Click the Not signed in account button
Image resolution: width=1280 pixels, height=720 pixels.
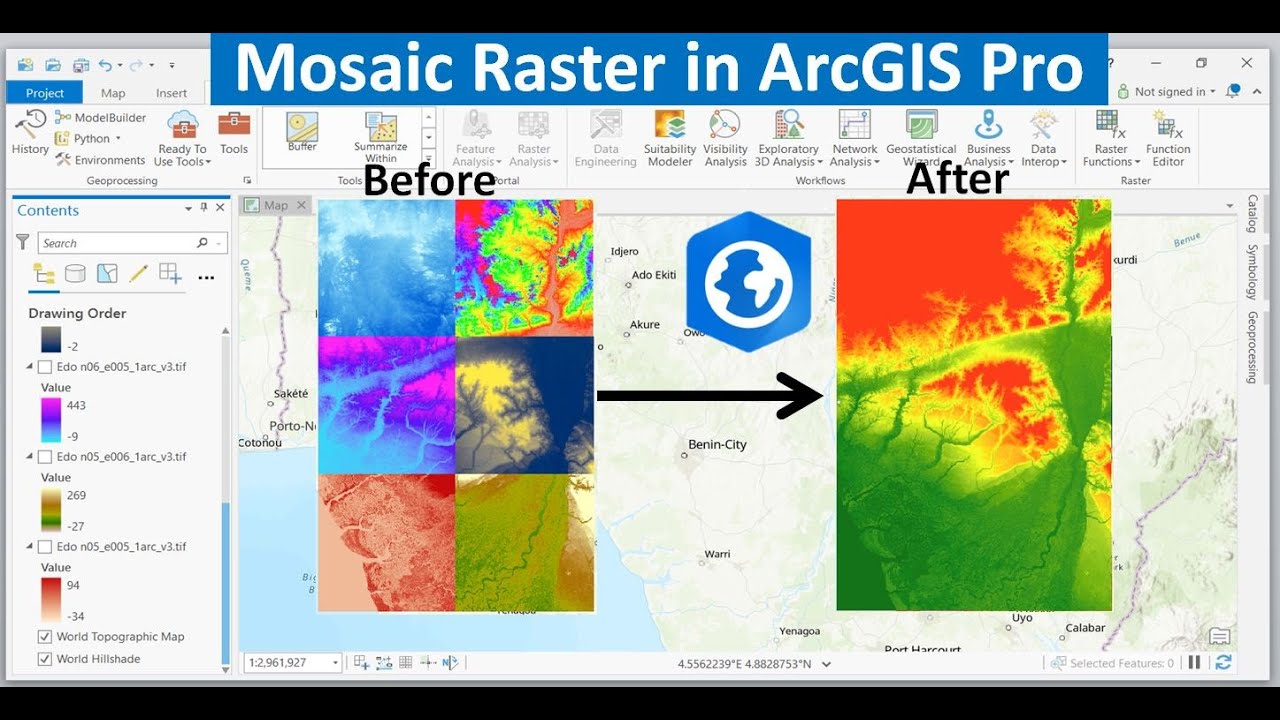tap(1166, 91)
